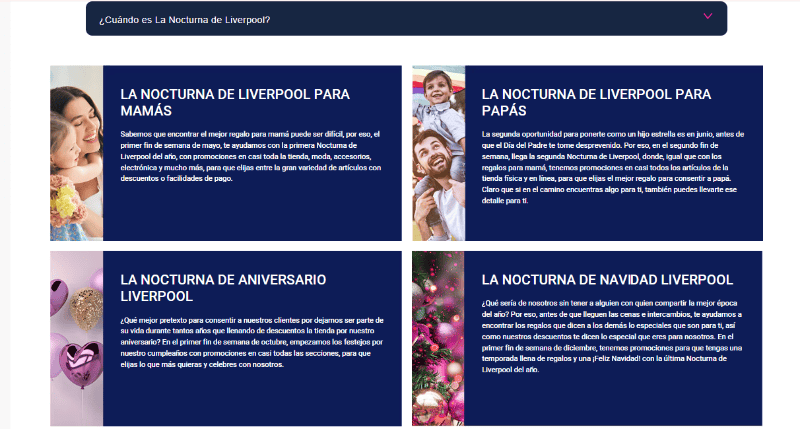Select heading 'La Nocturna de Aniversario Liverpool'

click(223, 288)
